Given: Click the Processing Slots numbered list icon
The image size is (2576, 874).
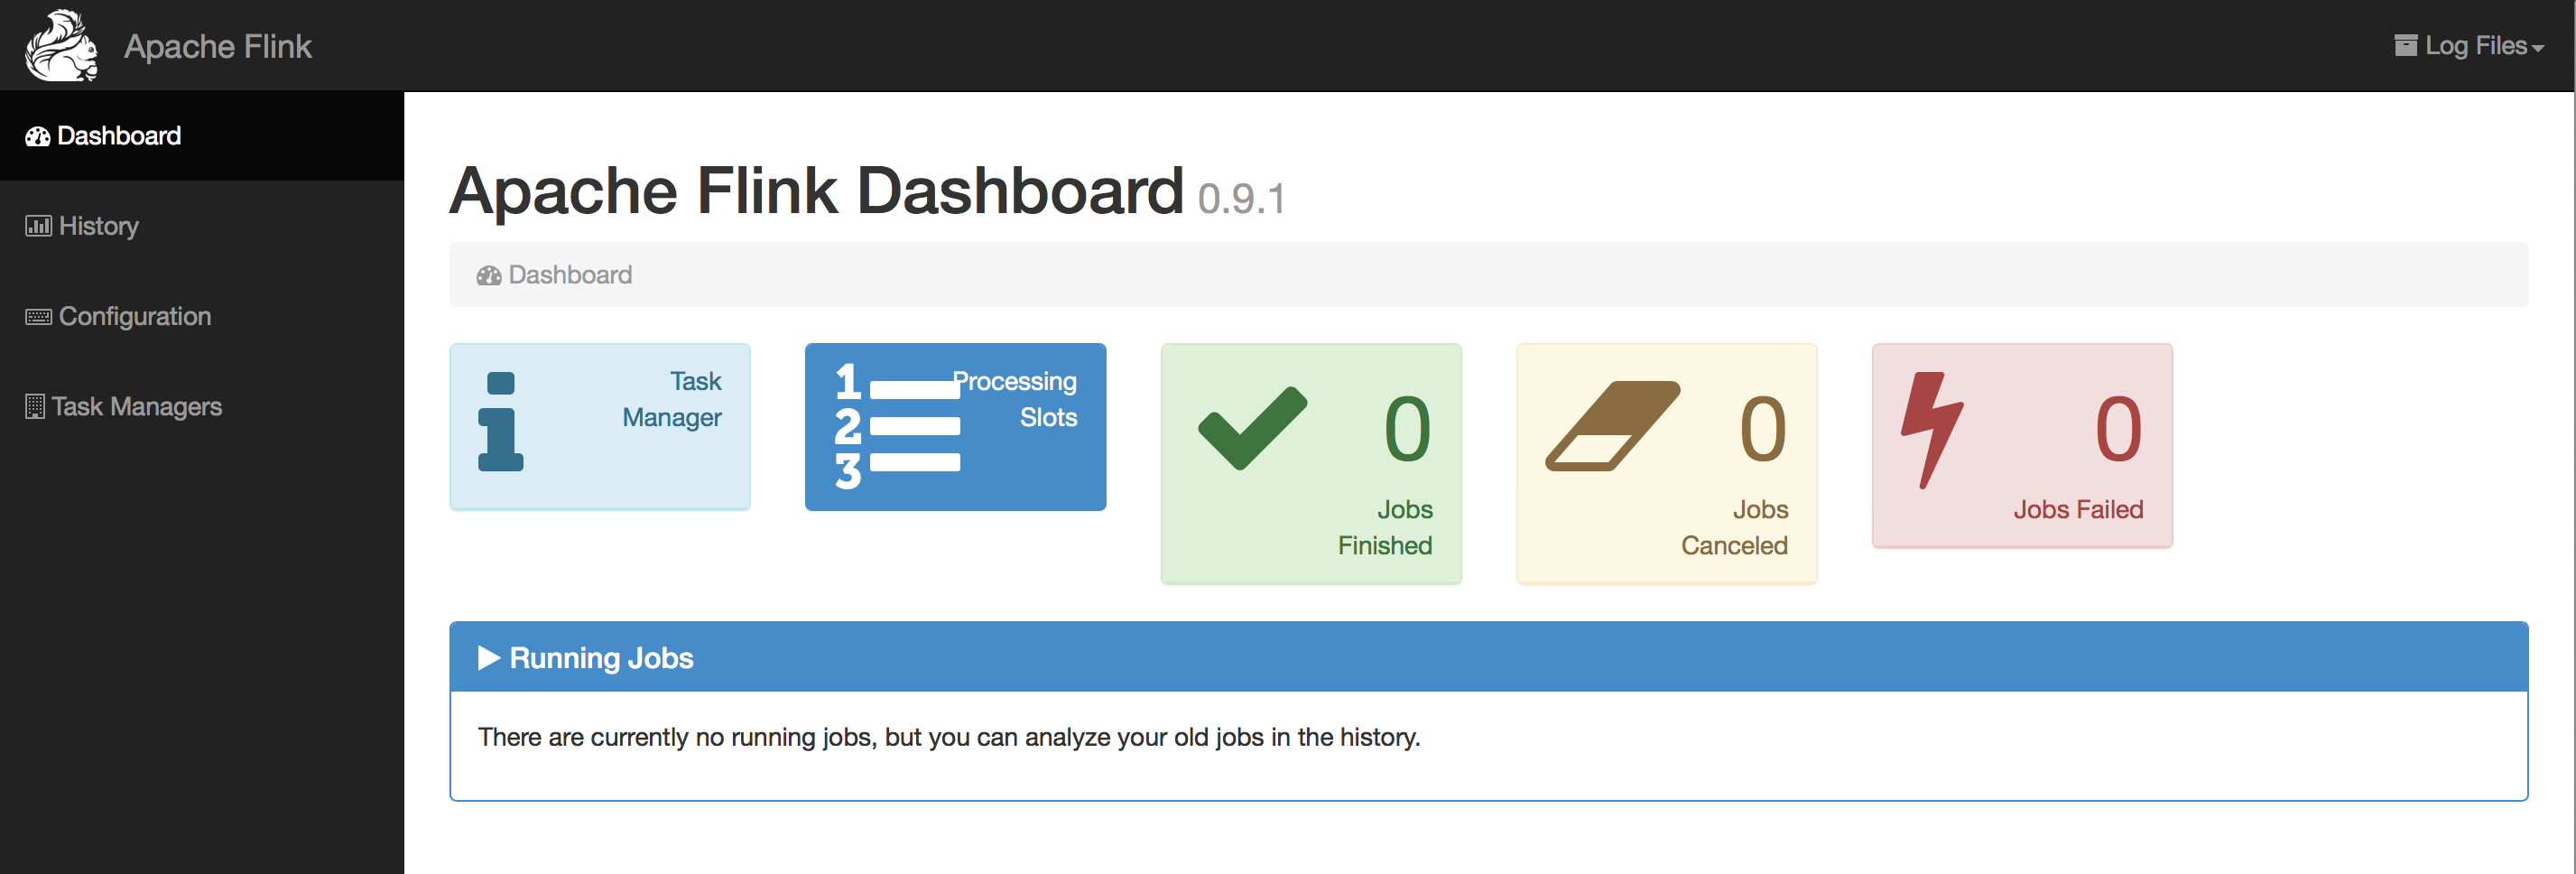Looking at the screenshot, I should pyautogui.click(x=898, y=425).
